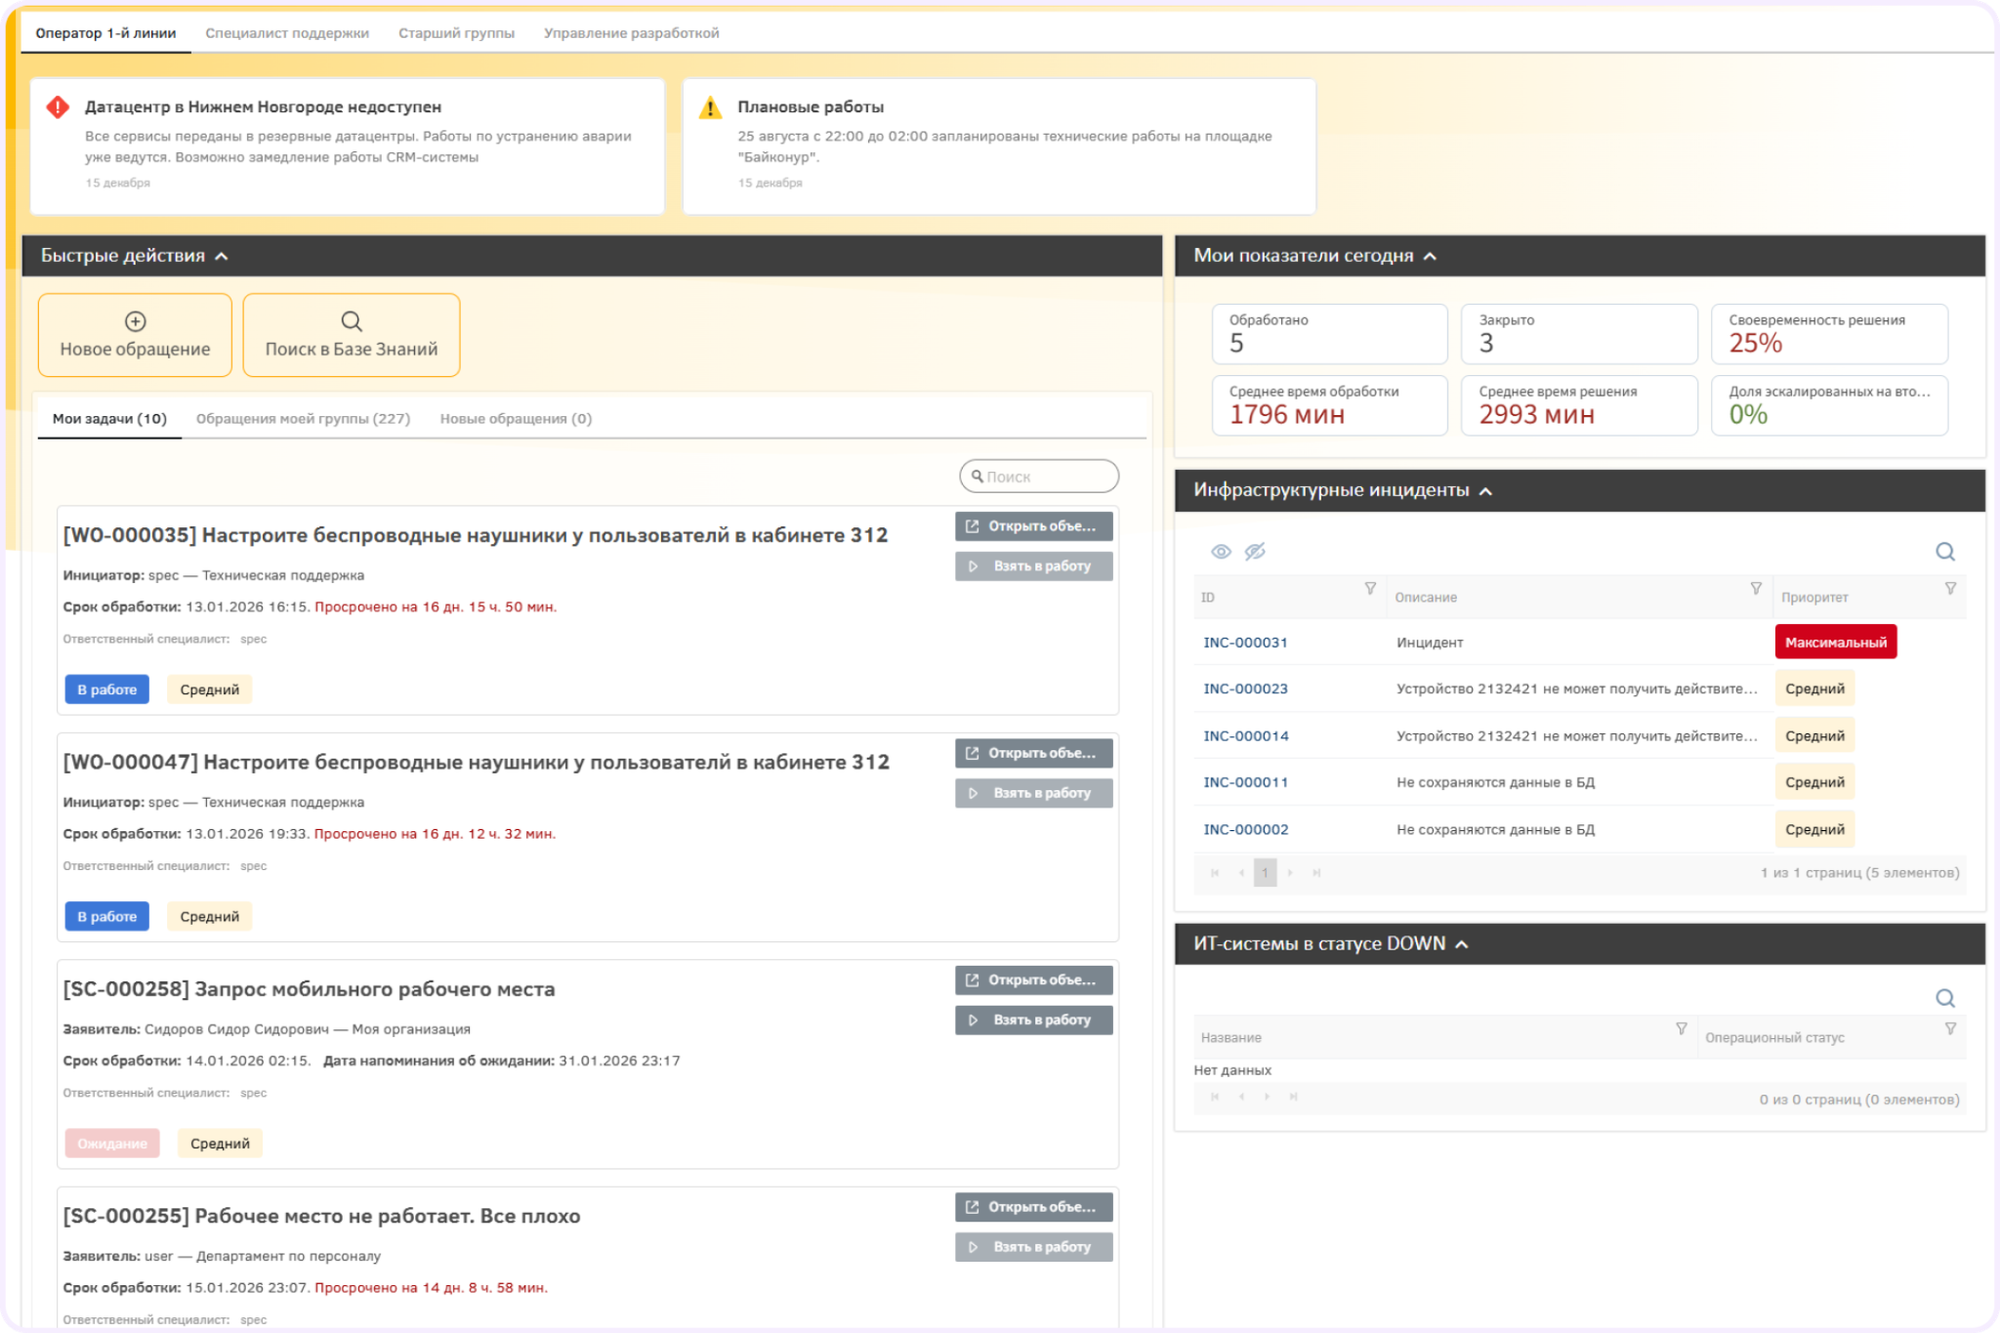Go to last page in IT systems table
This screenshot has width=2000, height=1333.
[1293, 1097]
